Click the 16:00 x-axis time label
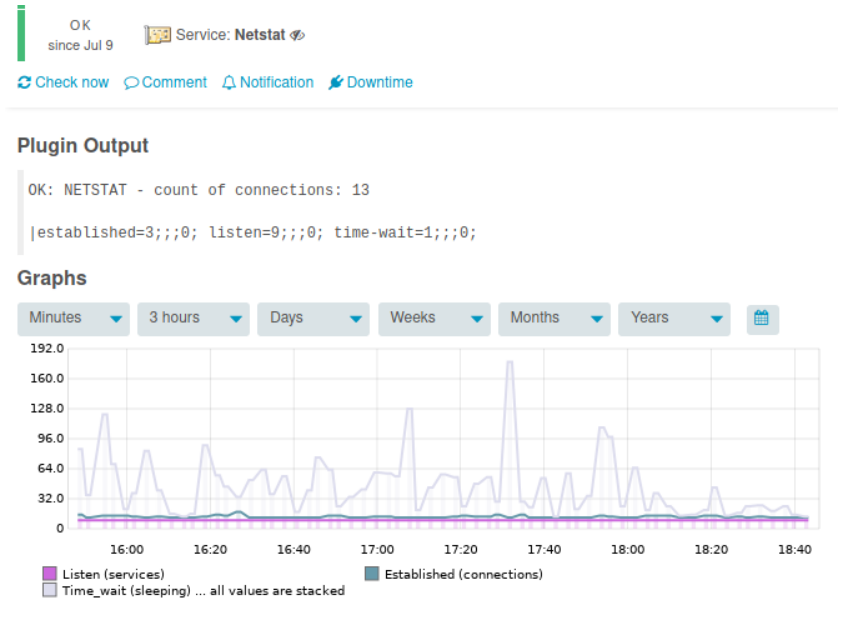Image resolution: width=843 pixels, height=625 pixels. pos(127,549)
